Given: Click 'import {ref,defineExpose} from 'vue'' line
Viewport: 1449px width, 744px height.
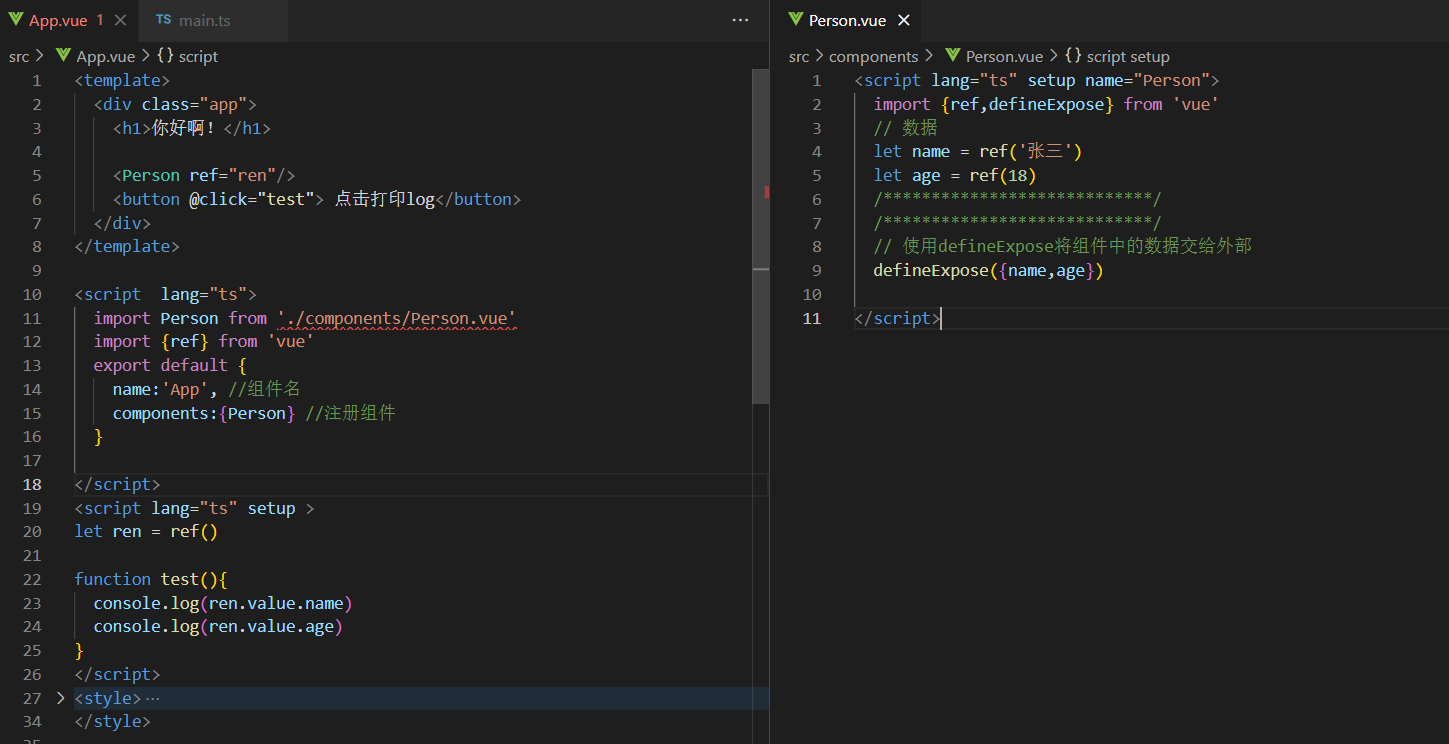Looking at the screenshot, I should (x=1046, y=104).
